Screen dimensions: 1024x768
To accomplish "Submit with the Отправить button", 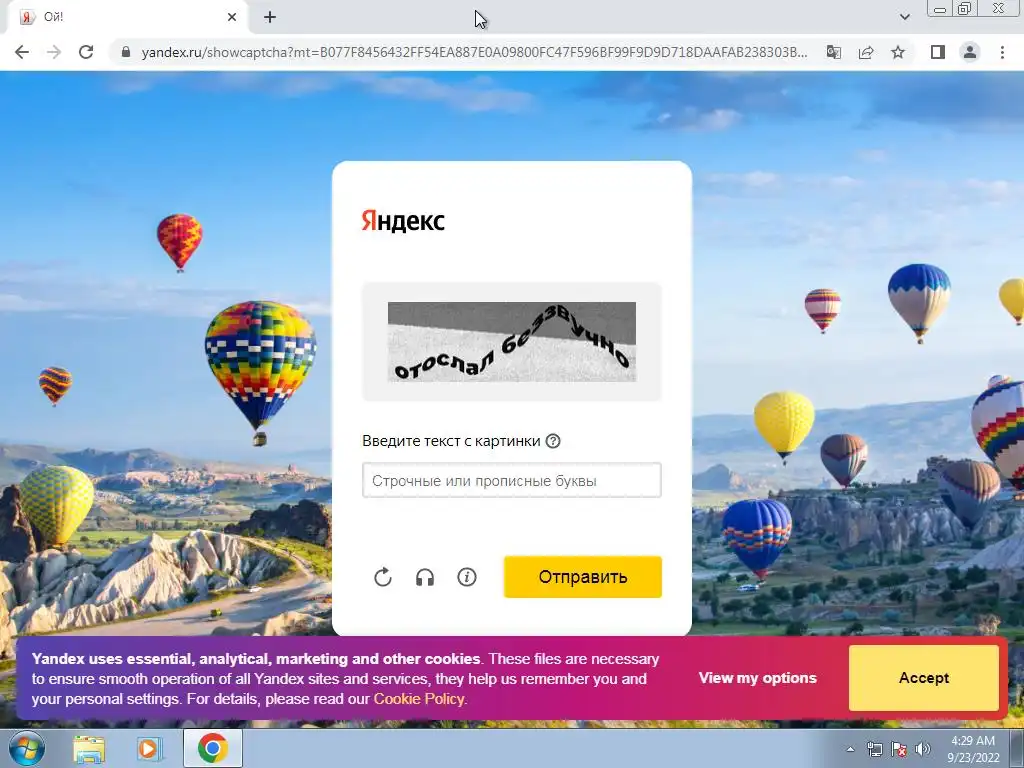I will tap(583, 577).
